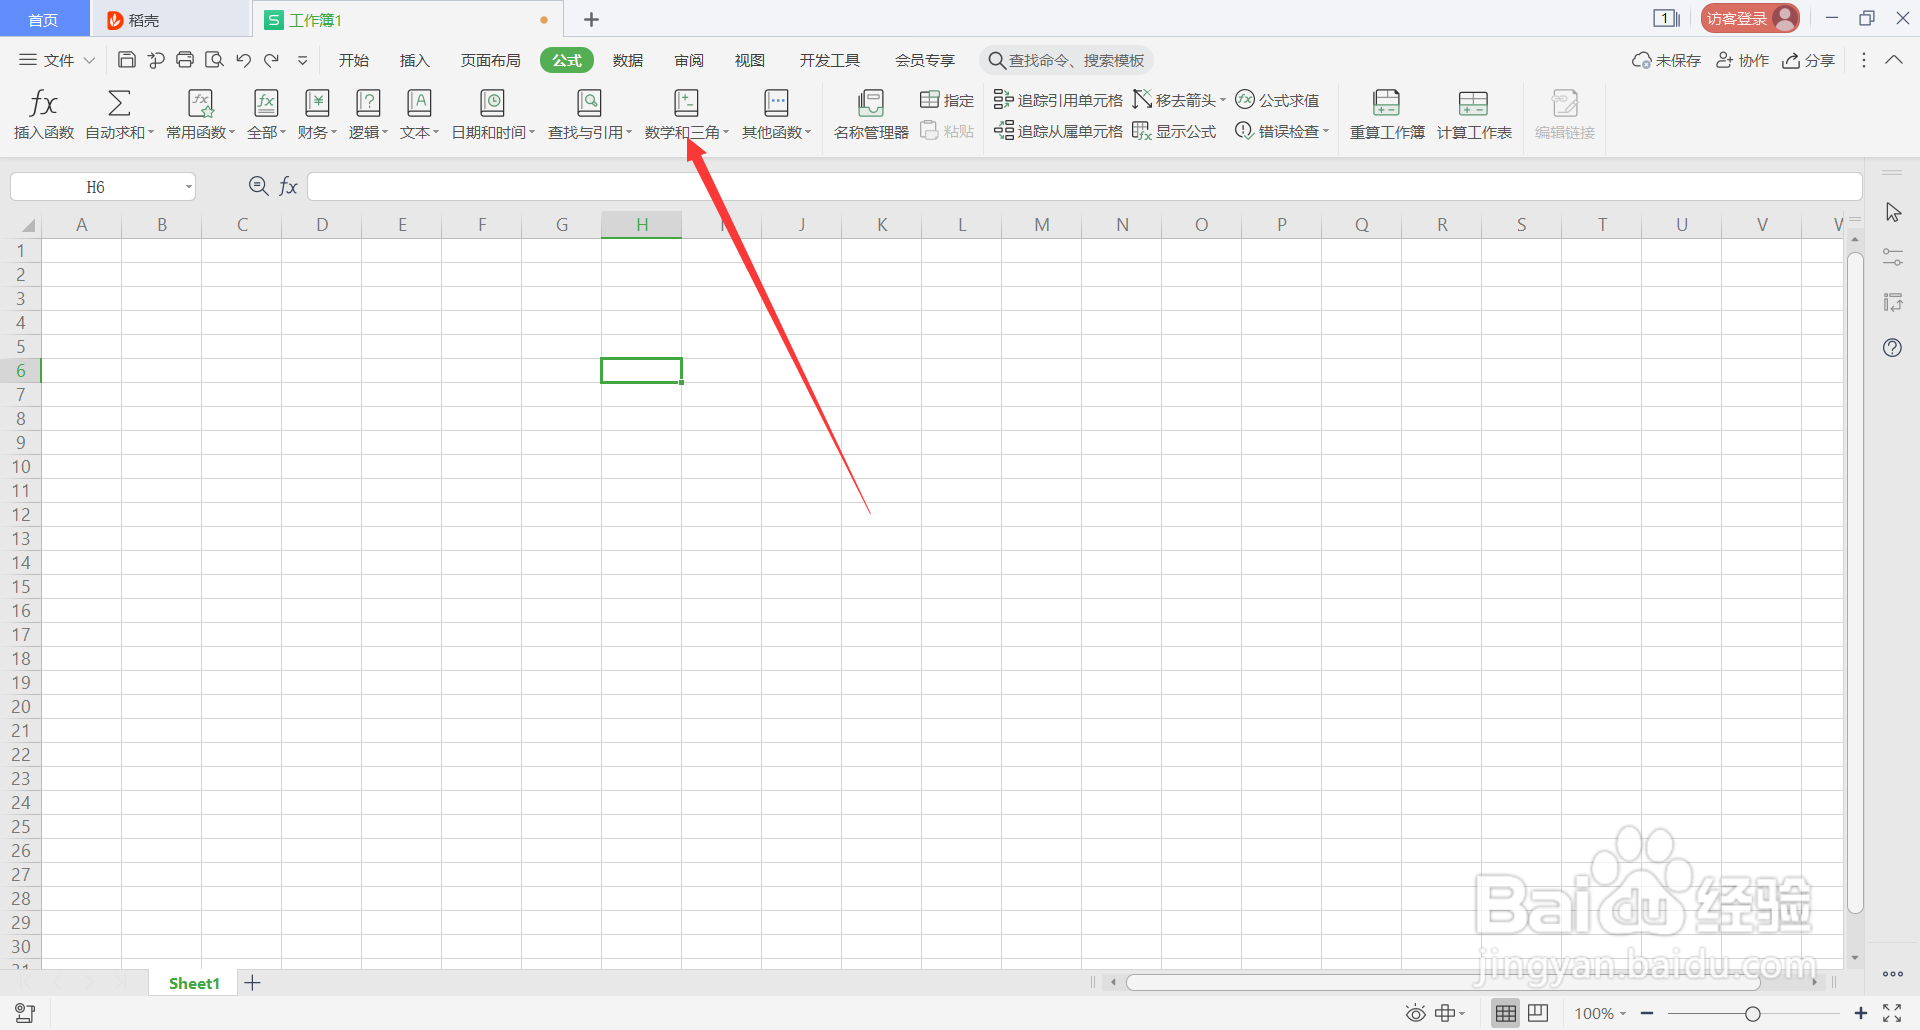
Task: Click the AutoSum (自动求和) sigma icon
Action: pos(119,103)
